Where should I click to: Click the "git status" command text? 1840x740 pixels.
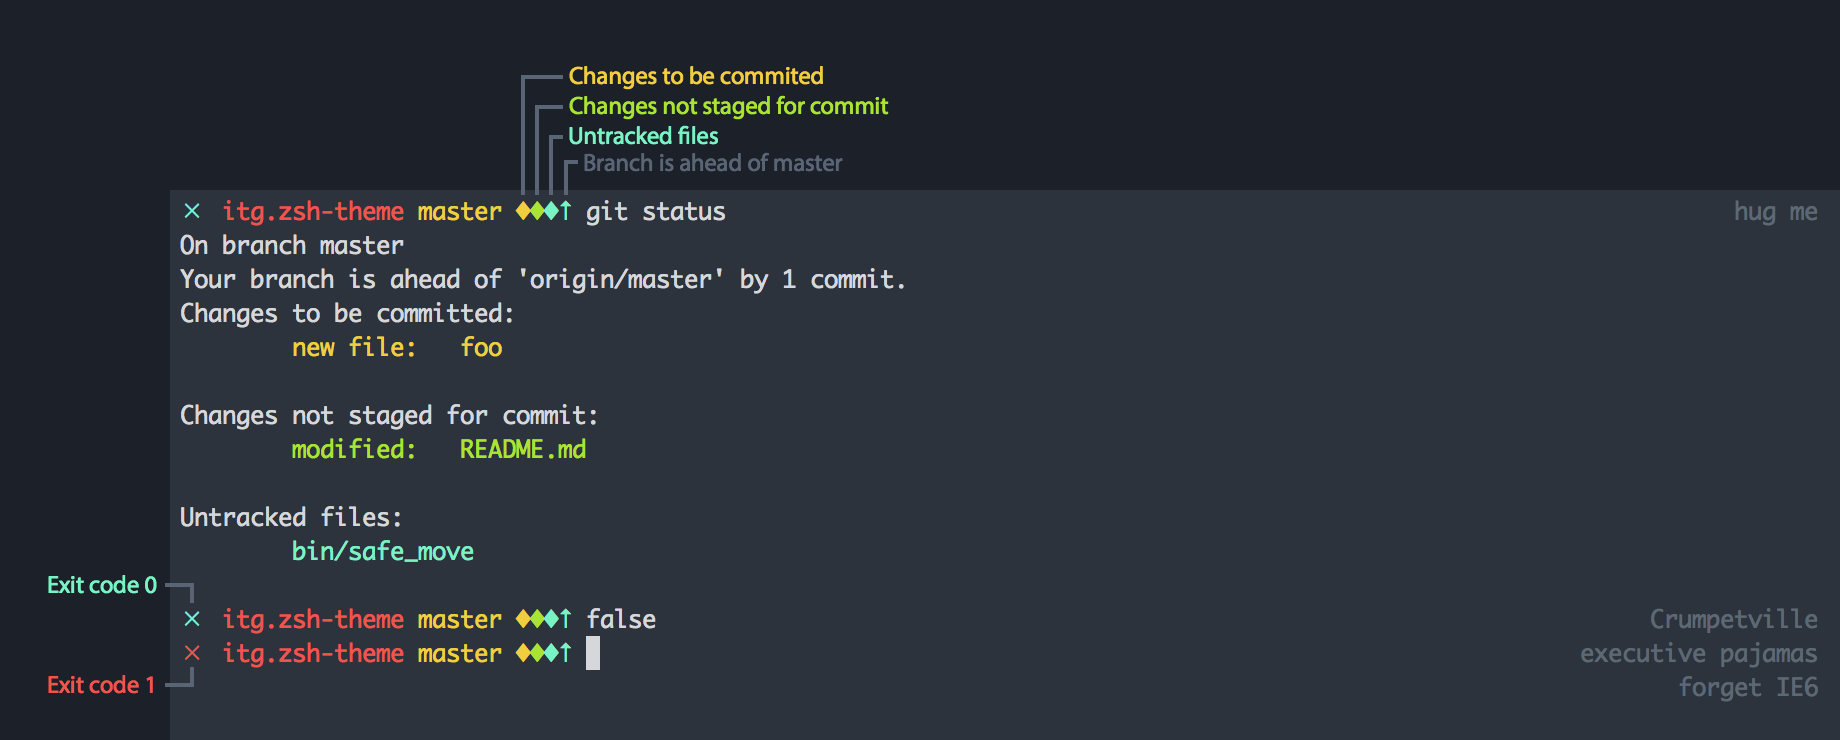[x=655, y=211]
